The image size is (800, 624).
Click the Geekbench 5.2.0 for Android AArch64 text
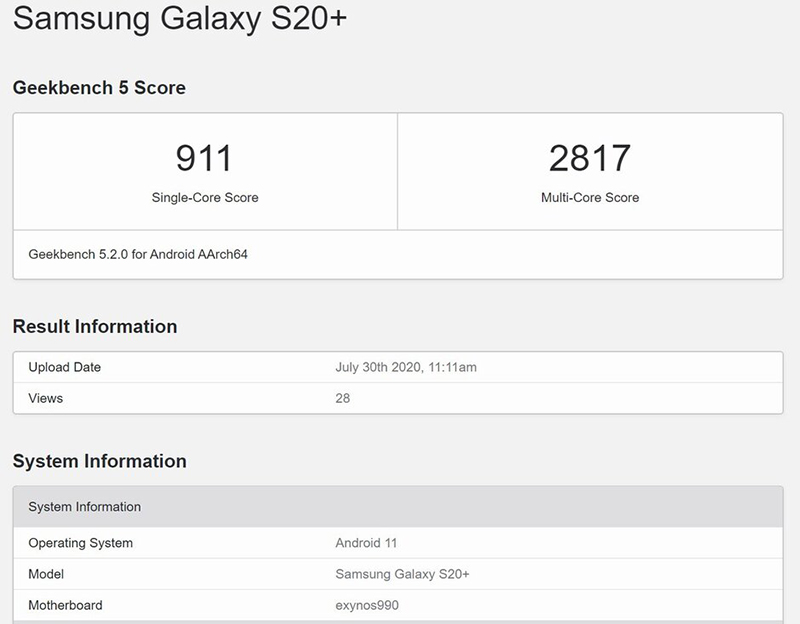point(138,254)
